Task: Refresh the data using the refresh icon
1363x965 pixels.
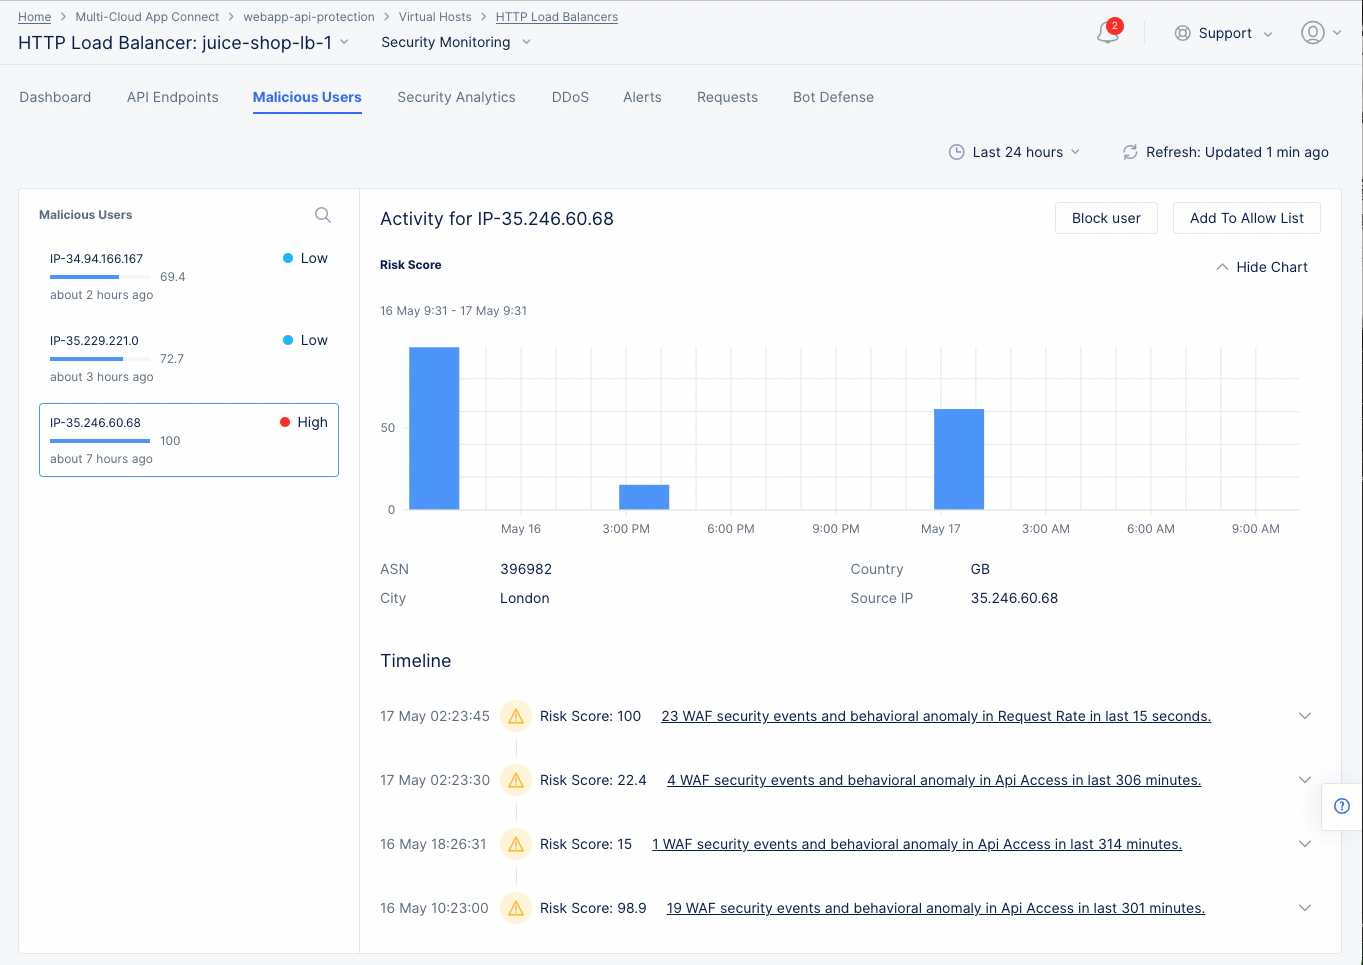Action: click(1130, 152)
